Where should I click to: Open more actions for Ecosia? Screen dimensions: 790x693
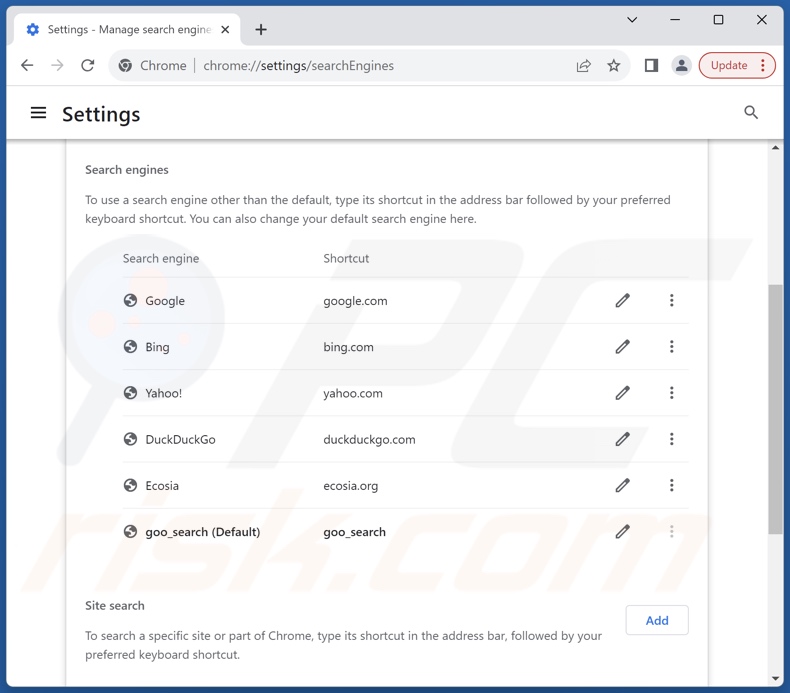pyautogui.click(x=671, y=485)
